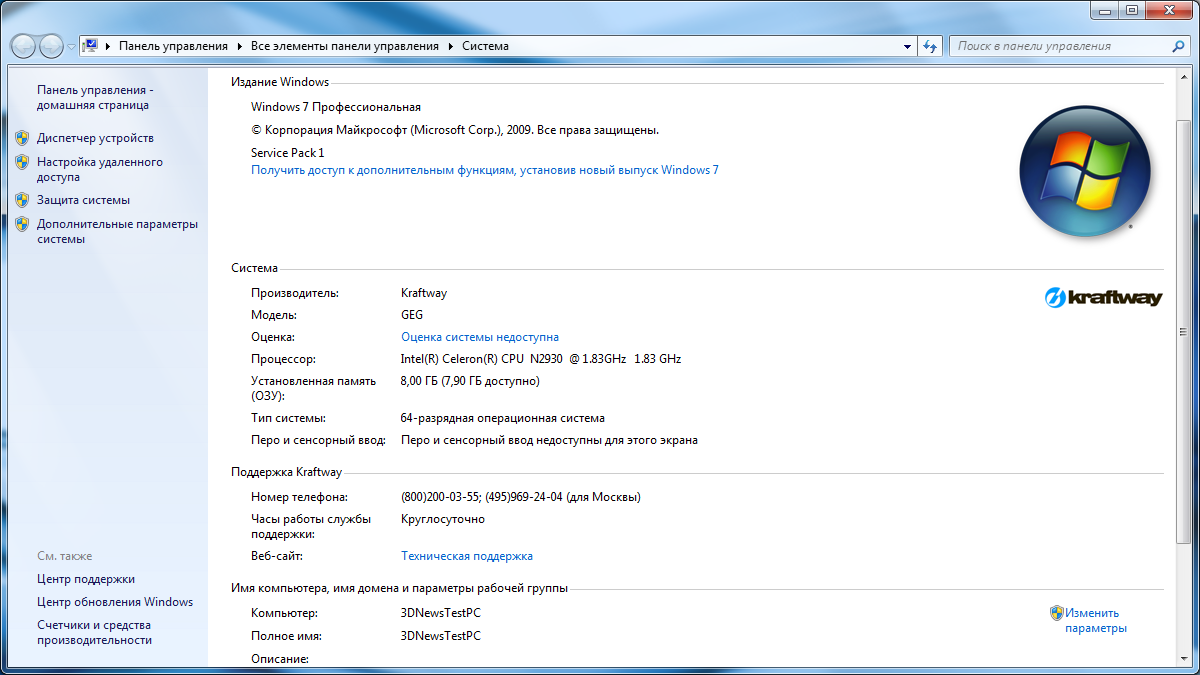Open Техническая поддержка website link
The height and width of the screenshot is (675, 1200).
pyautogui.click(x=467, y=556)
